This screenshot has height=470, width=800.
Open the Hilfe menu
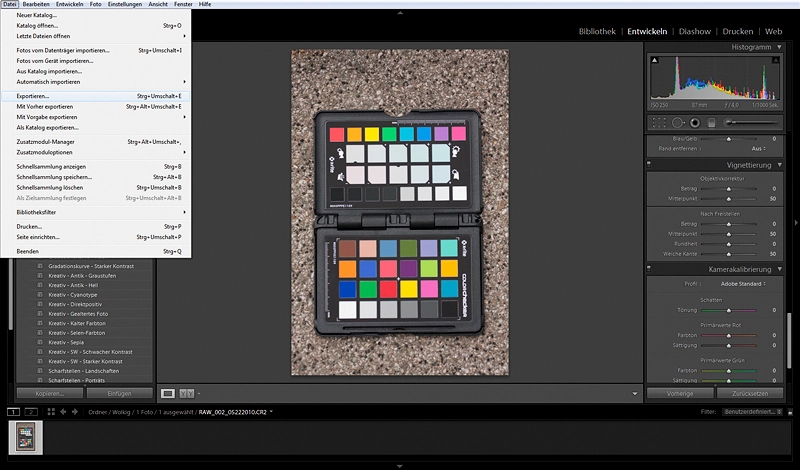[x=205, y=4]
